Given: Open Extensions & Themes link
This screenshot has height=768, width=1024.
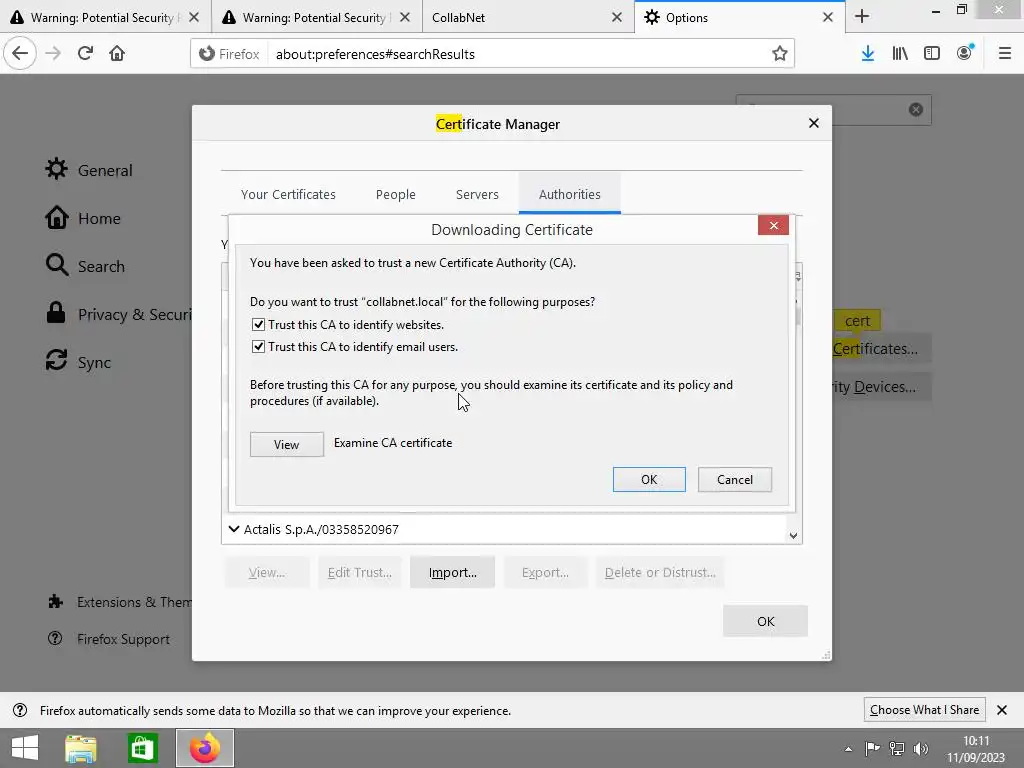Looking at the screenshot, I should coord(120,601).
